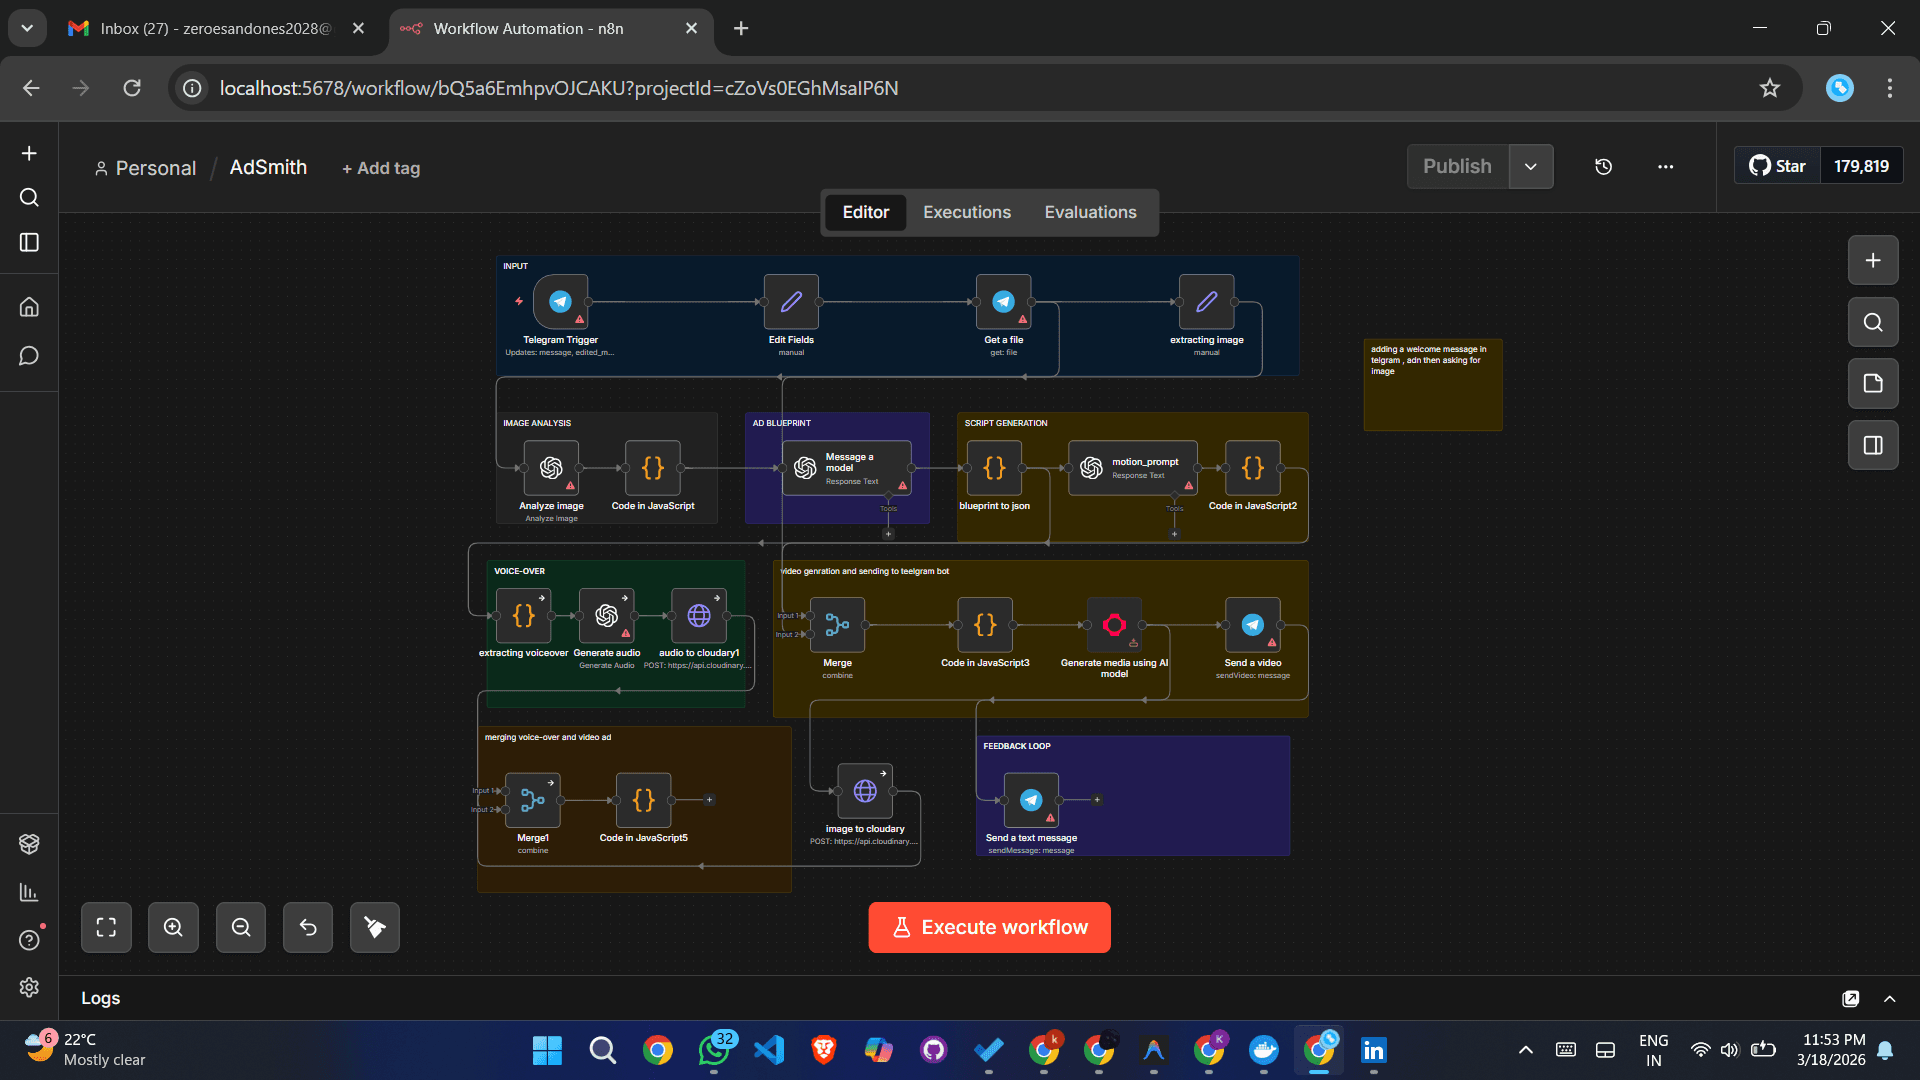Pop out the Logs panel

(1850, 998)
